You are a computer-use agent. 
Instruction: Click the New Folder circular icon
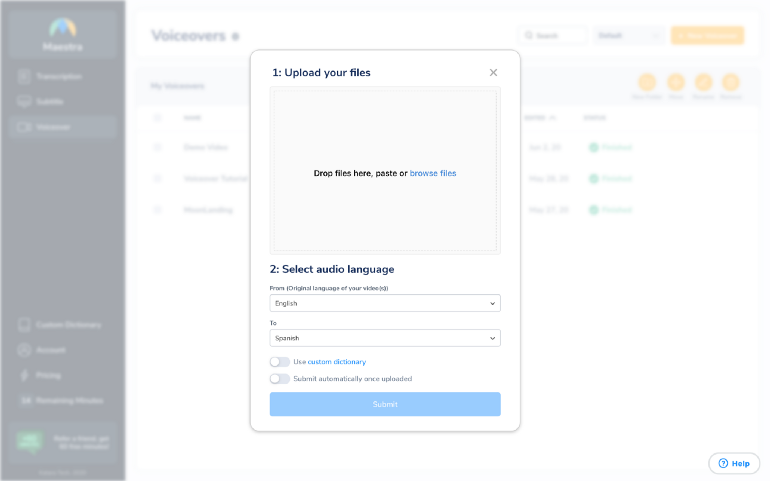tap(647, 82)
